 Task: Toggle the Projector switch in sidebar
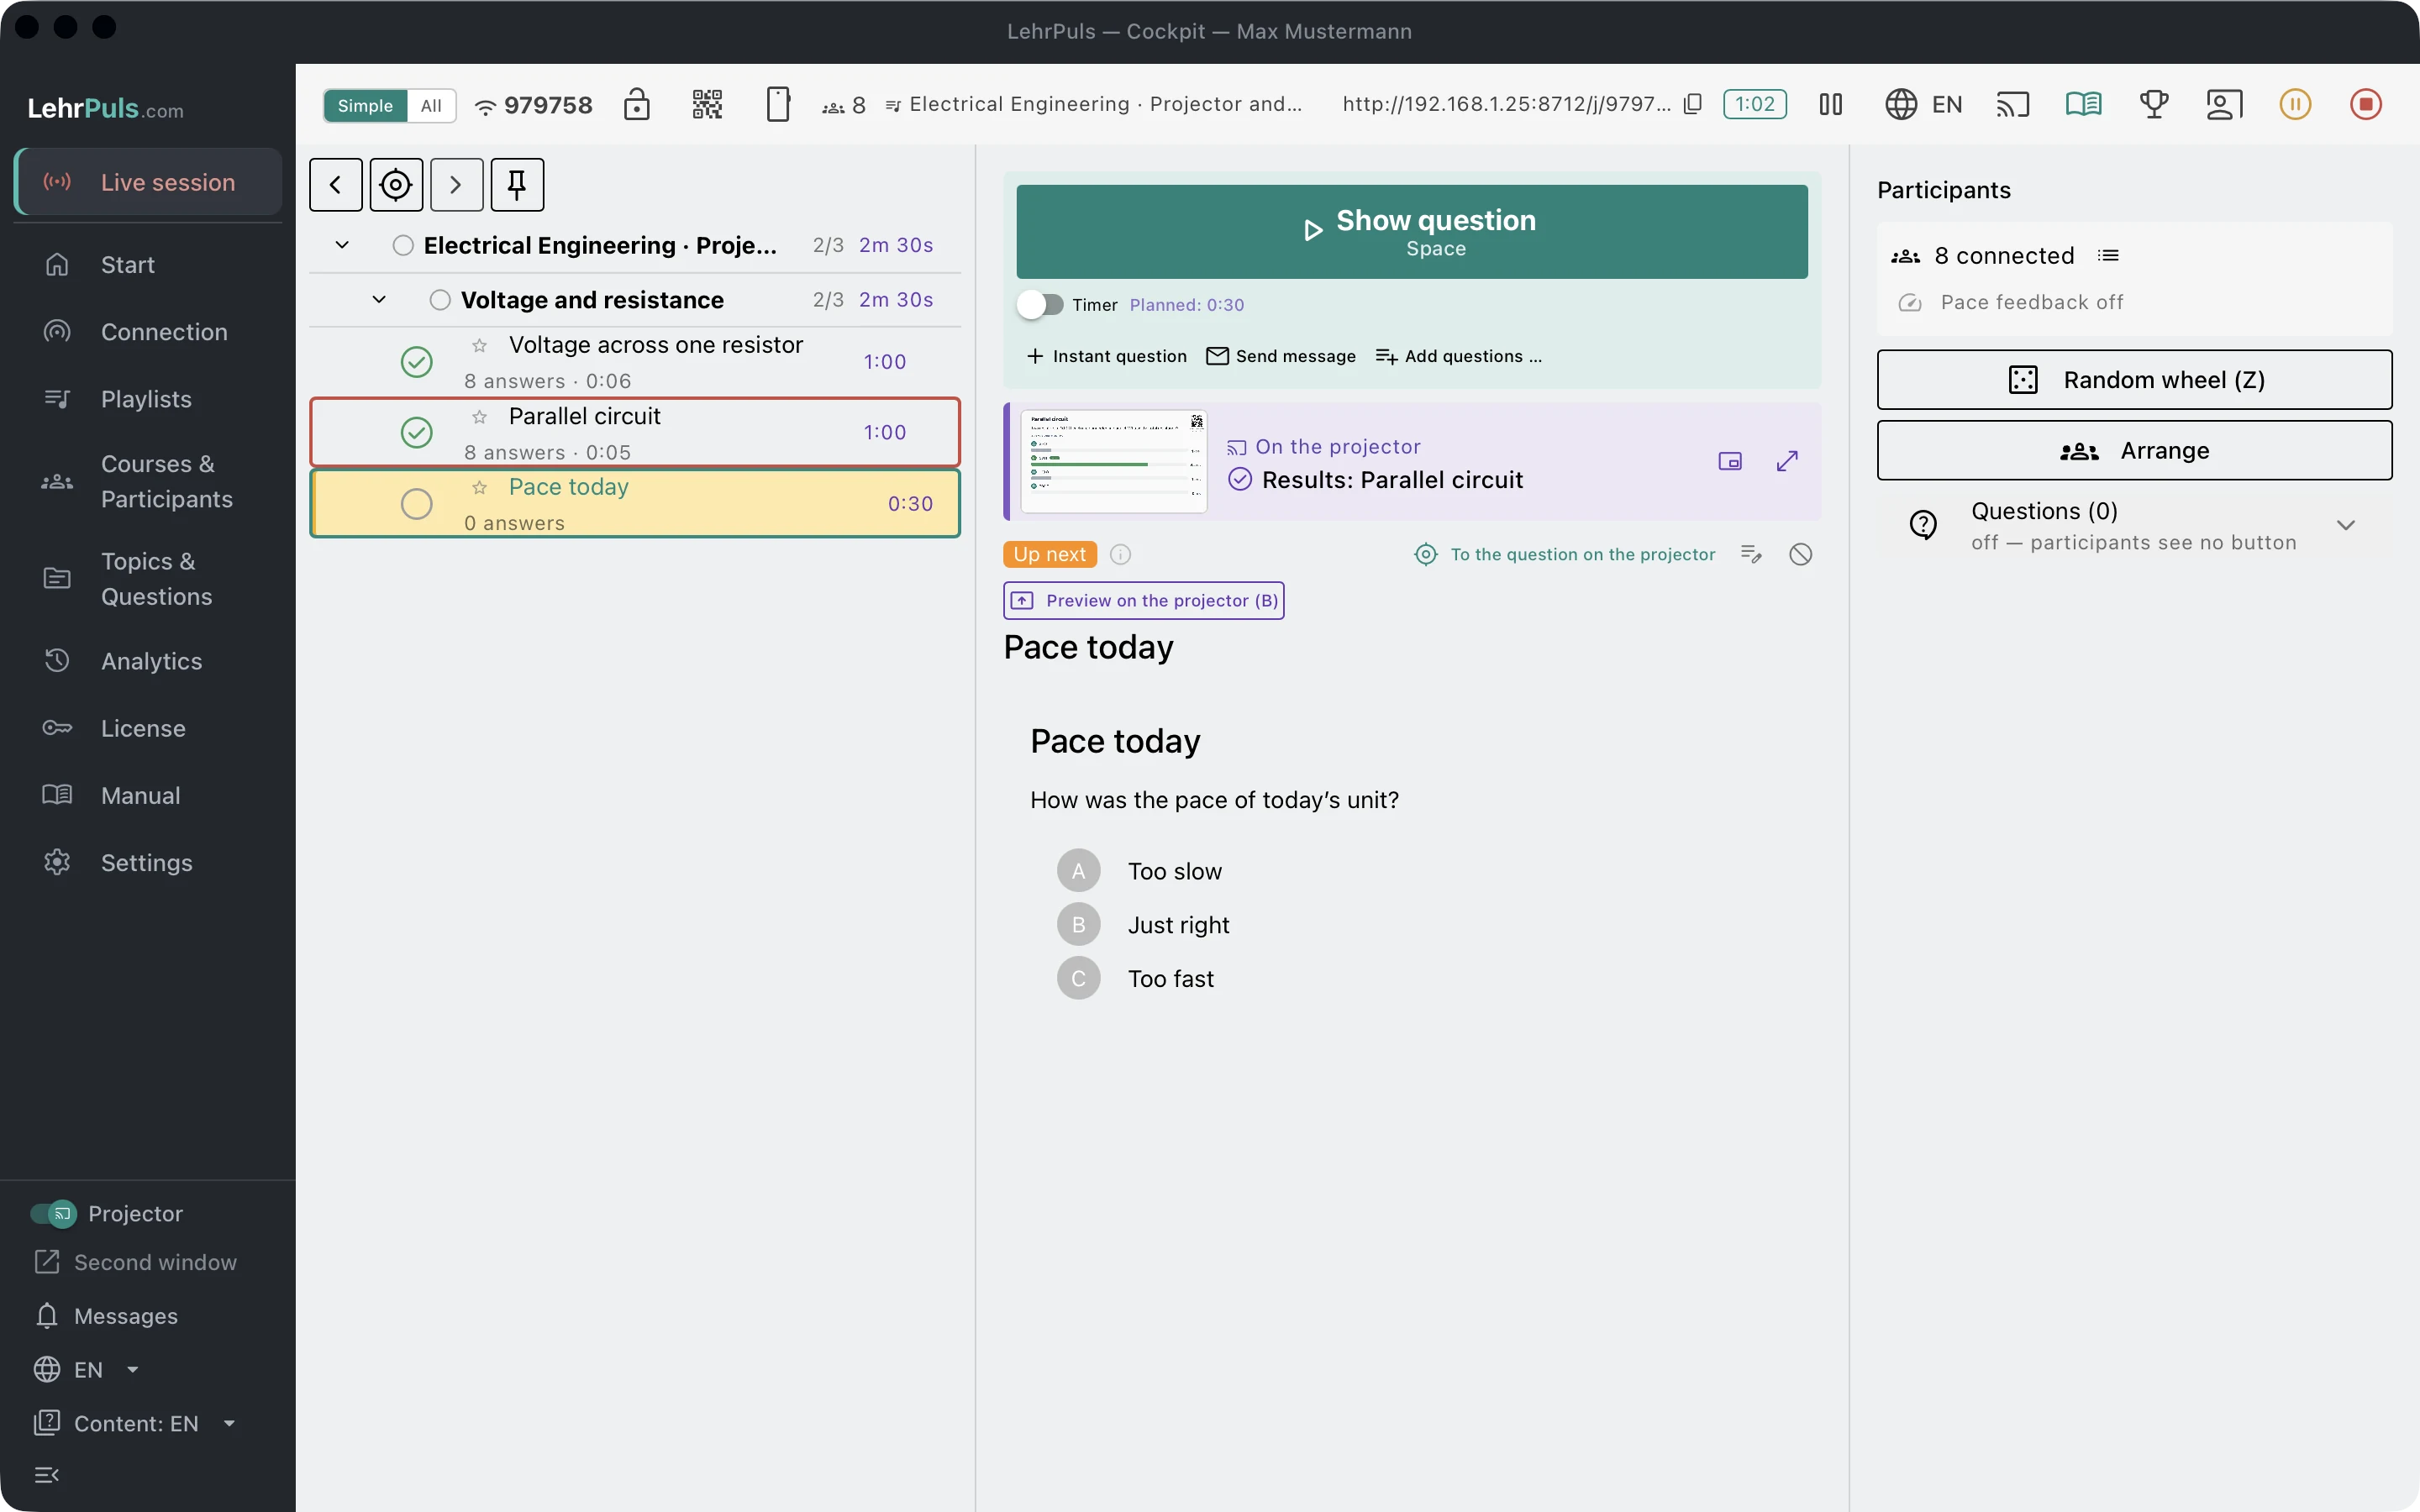click(x=53, y=1213)
